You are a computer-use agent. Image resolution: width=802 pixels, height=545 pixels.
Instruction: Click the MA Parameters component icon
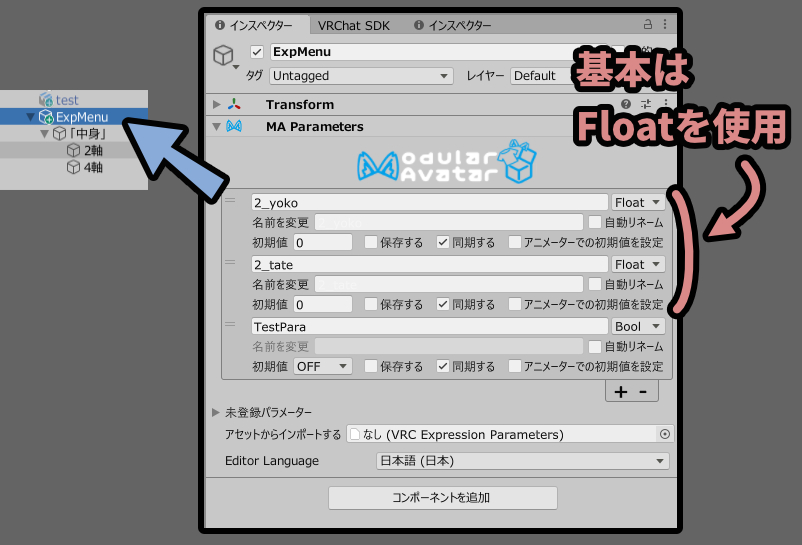[234, 126]
